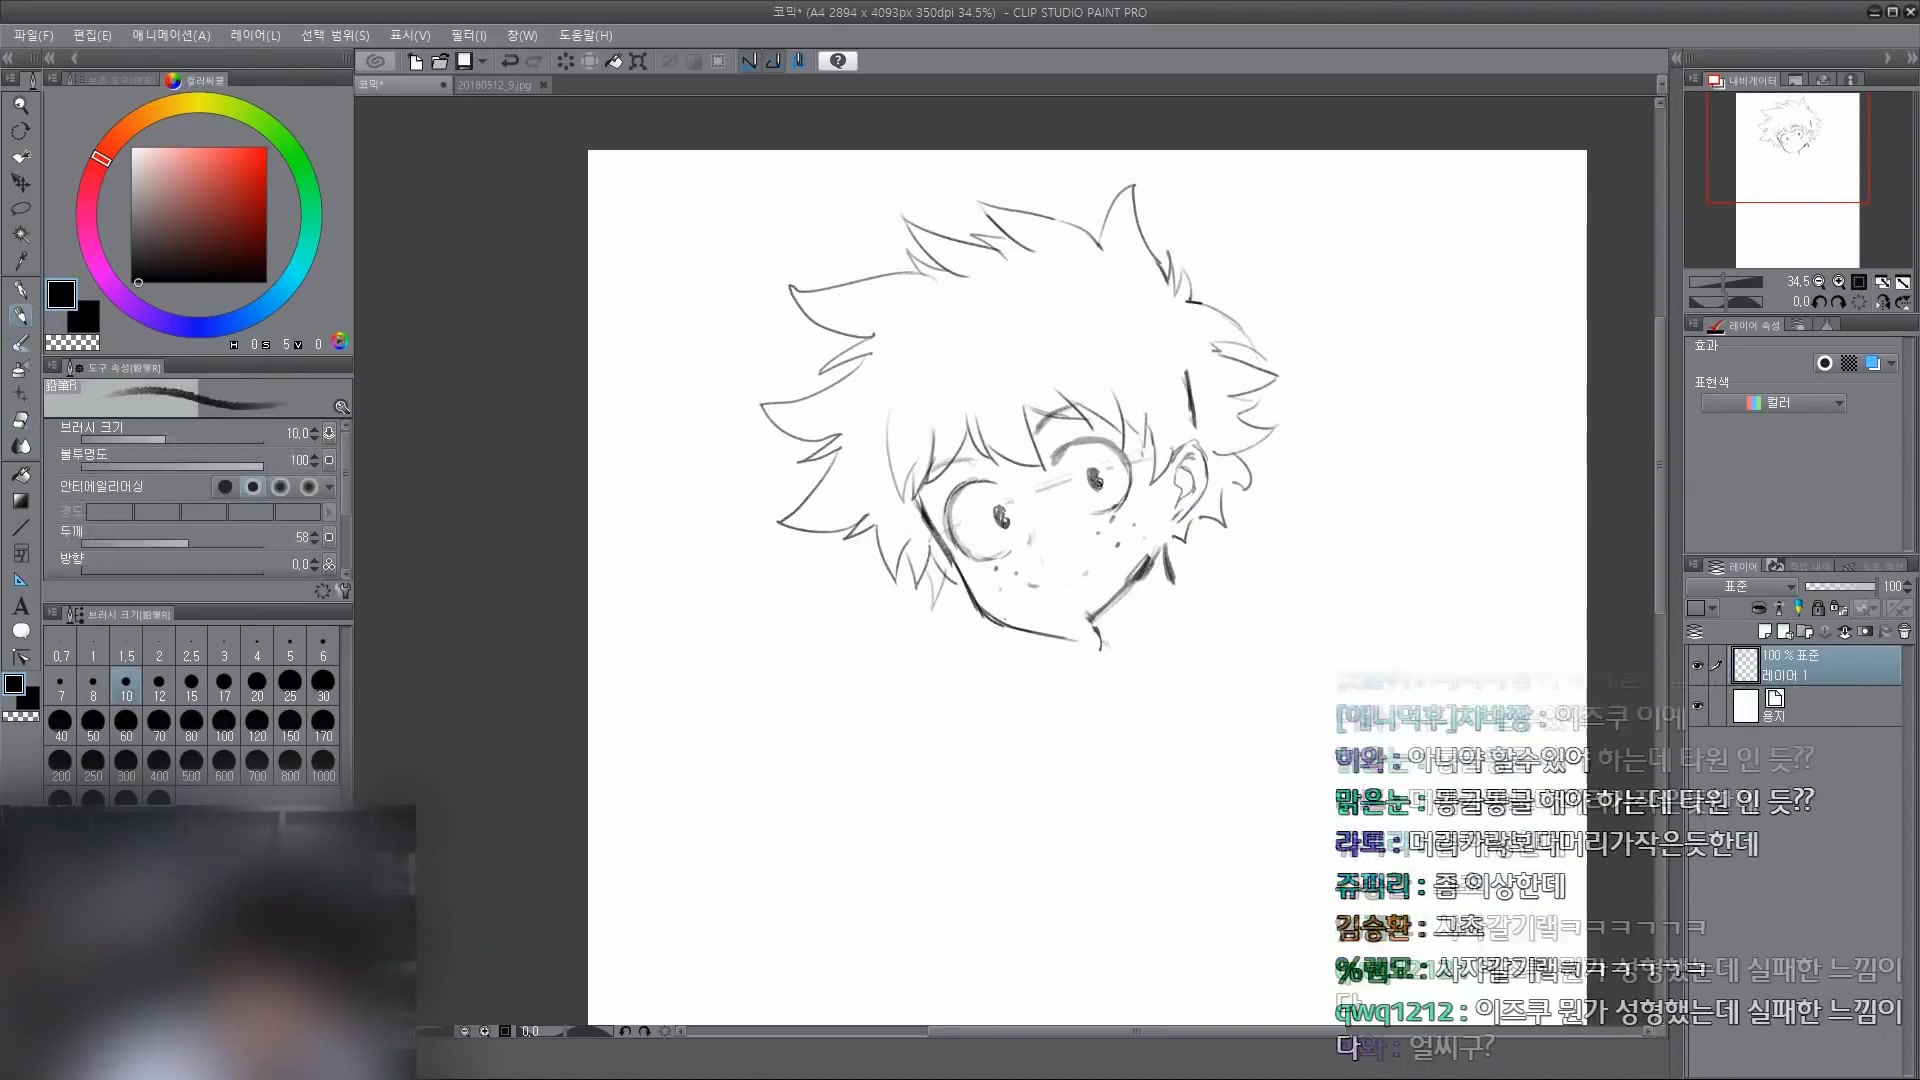Toggle lock transparent pixels
Image resolution: width=1920 pixels, height=1080 pixels.
pyautogui.click(x=1839, y=607)
